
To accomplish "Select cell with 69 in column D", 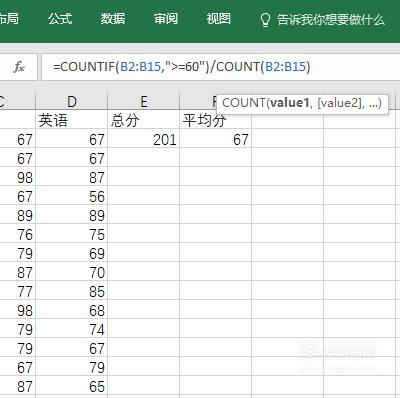I will 72,253.
